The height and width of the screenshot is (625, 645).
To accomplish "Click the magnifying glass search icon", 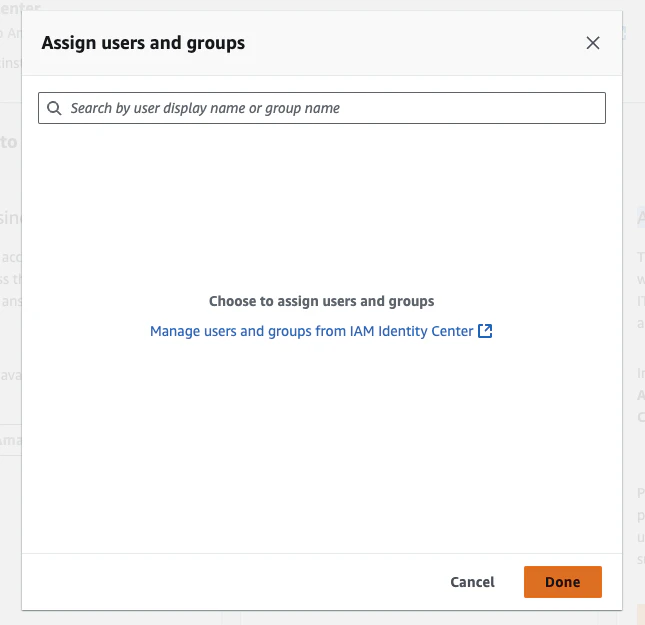I will click(54, 108).
